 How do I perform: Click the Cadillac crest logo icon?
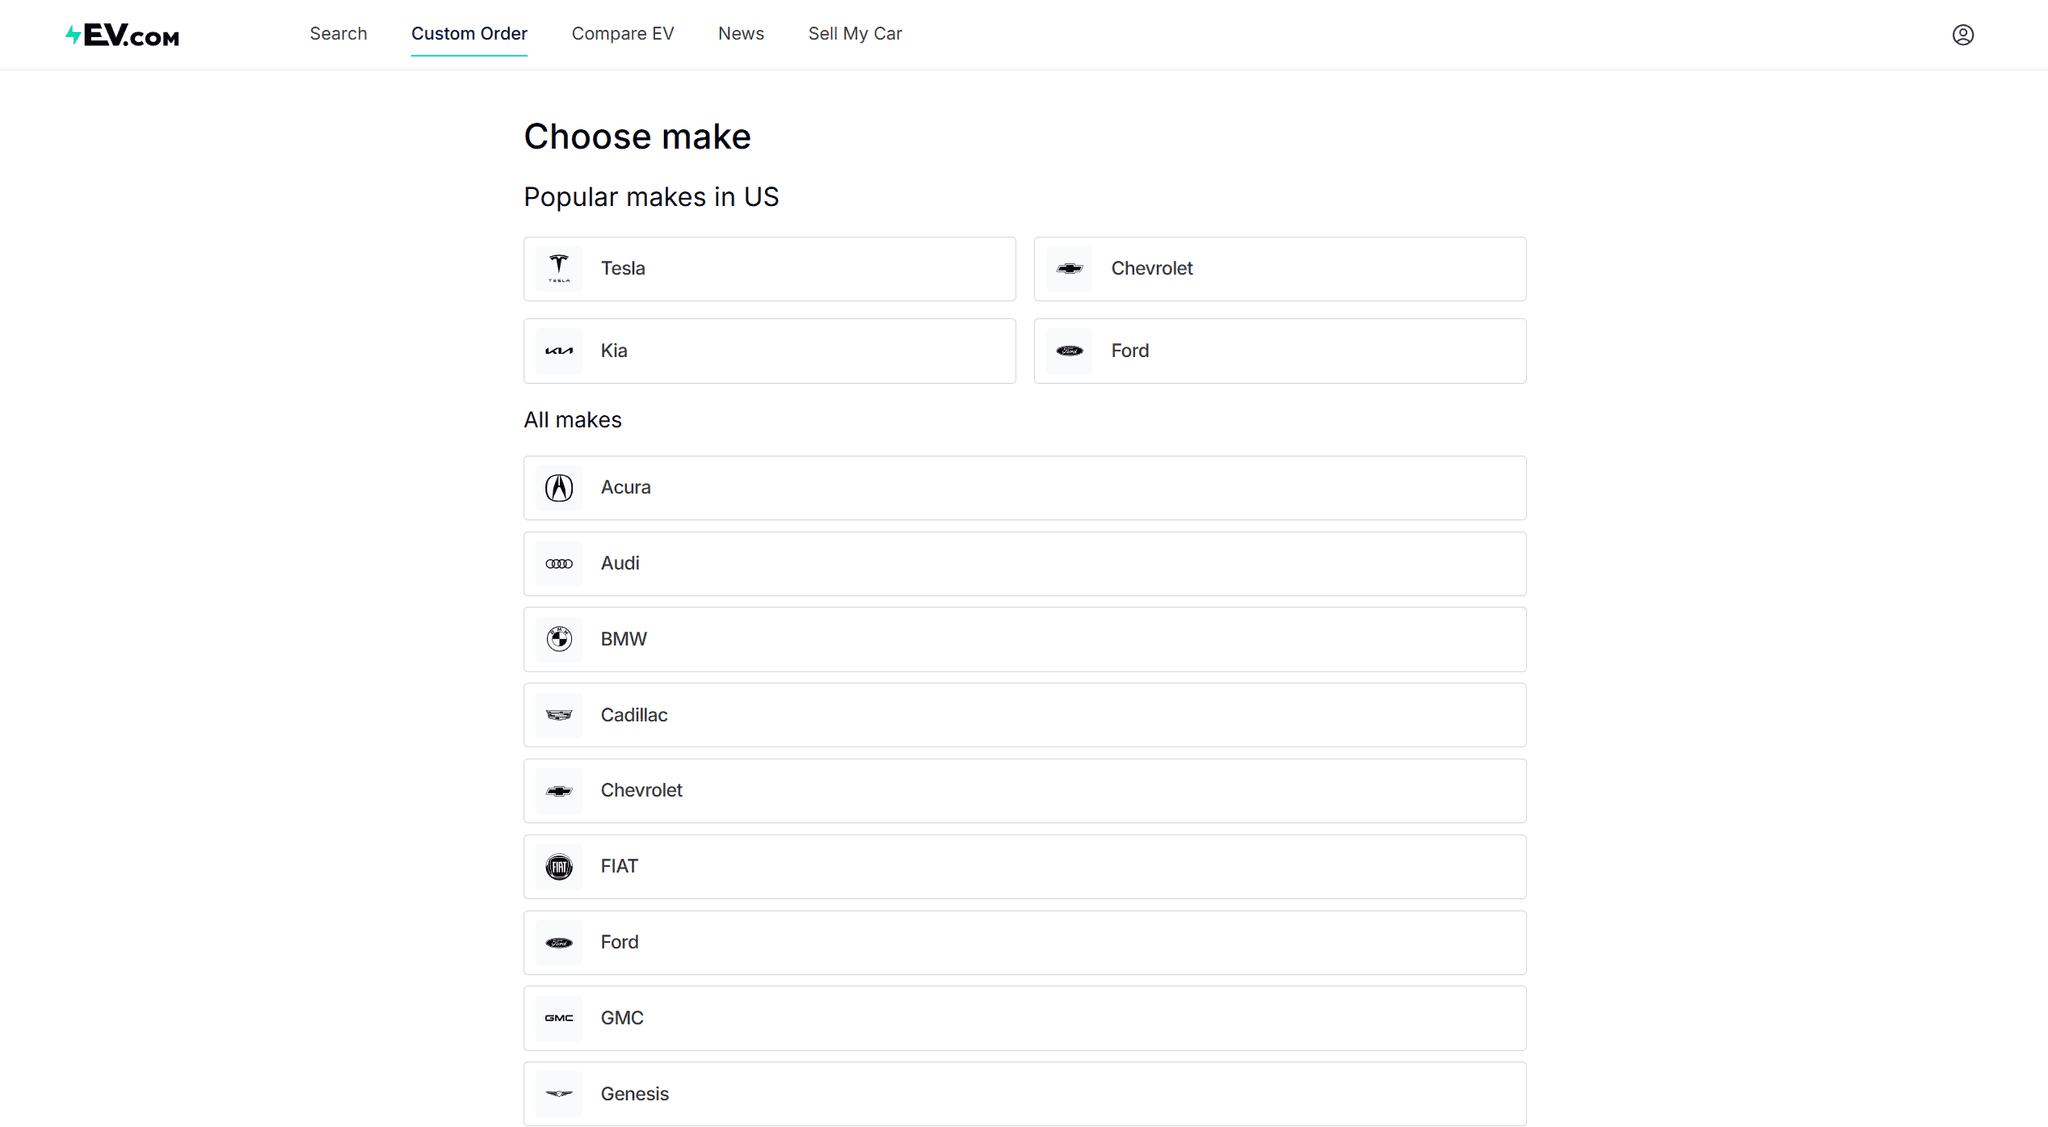(559, 715)
